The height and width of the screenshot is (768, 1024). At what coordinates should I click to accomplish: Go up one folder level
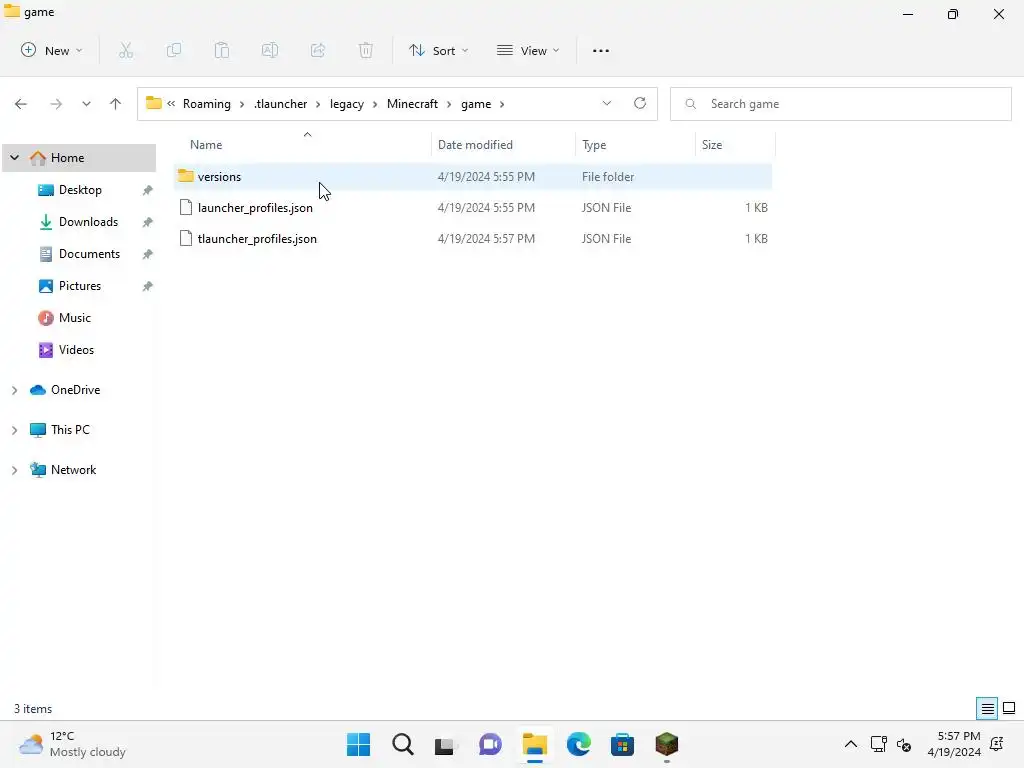click(x=116, y=104)
